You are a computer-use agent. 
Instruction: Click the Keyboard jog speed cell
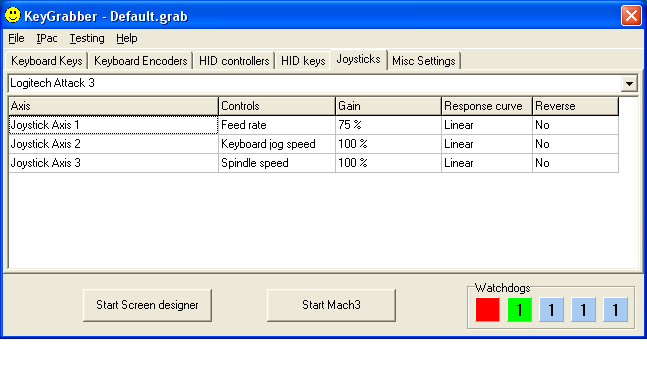click(x=276, y=144)
